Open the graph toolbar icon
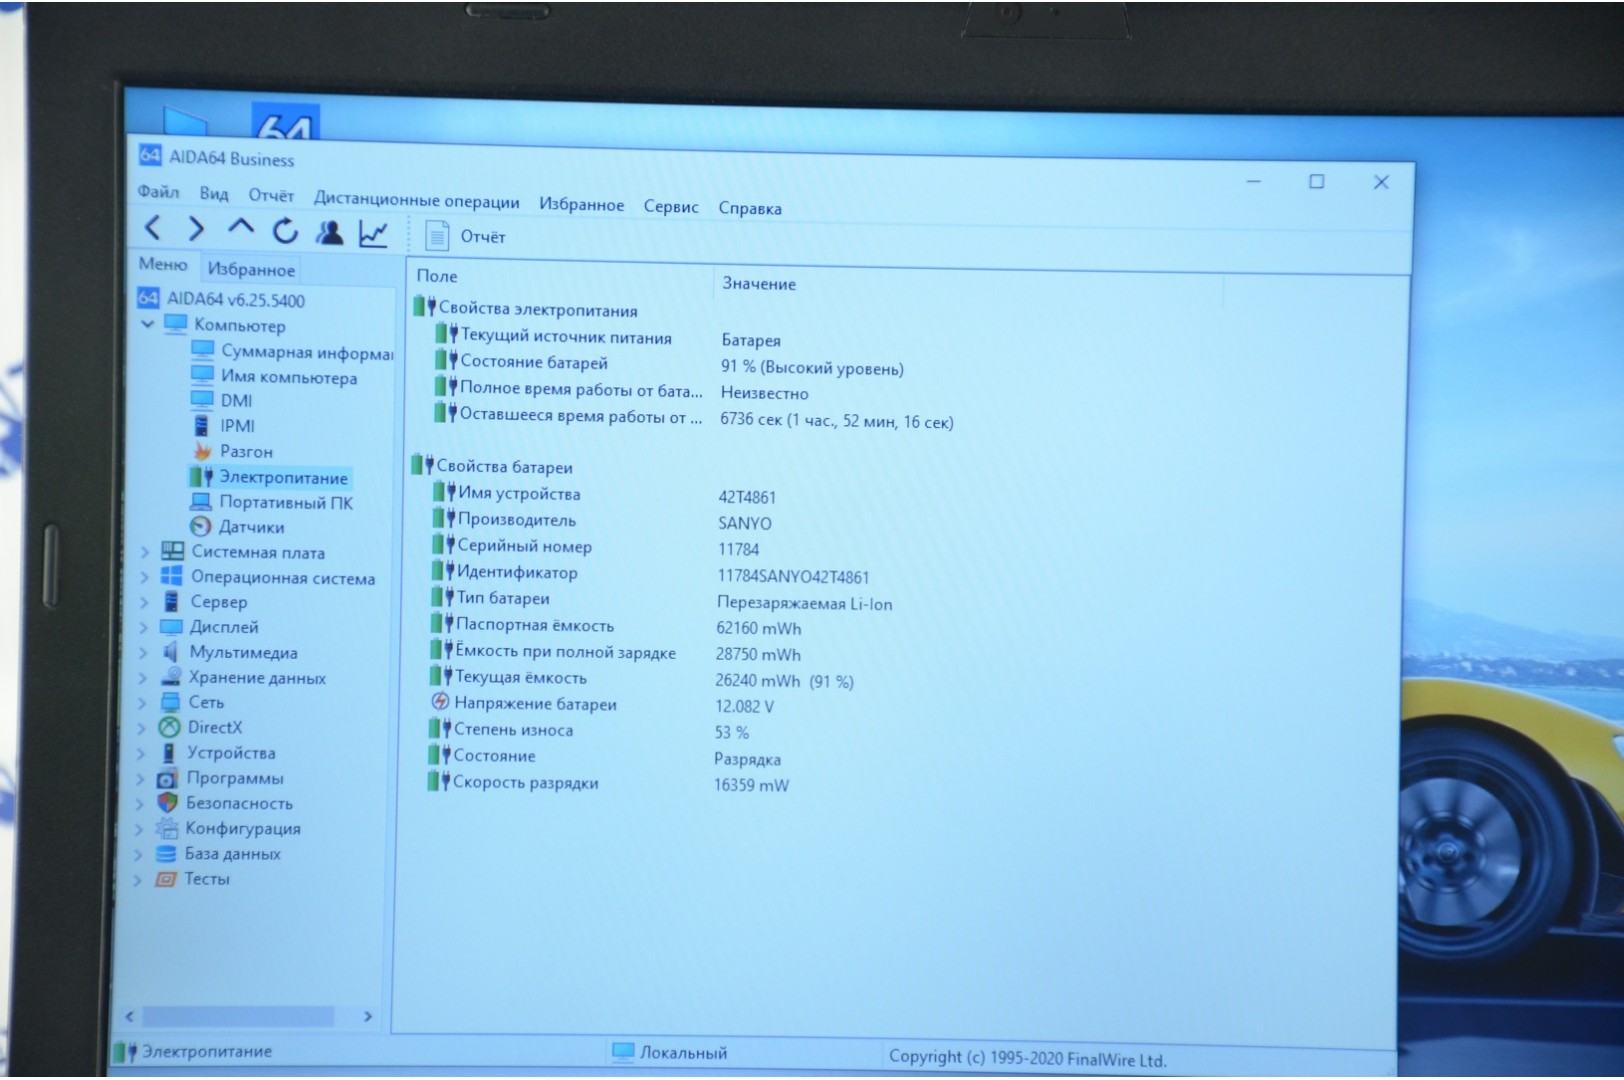Image resolution: width=1624 pixels, height=1080 pixels. tap(373, 234)
